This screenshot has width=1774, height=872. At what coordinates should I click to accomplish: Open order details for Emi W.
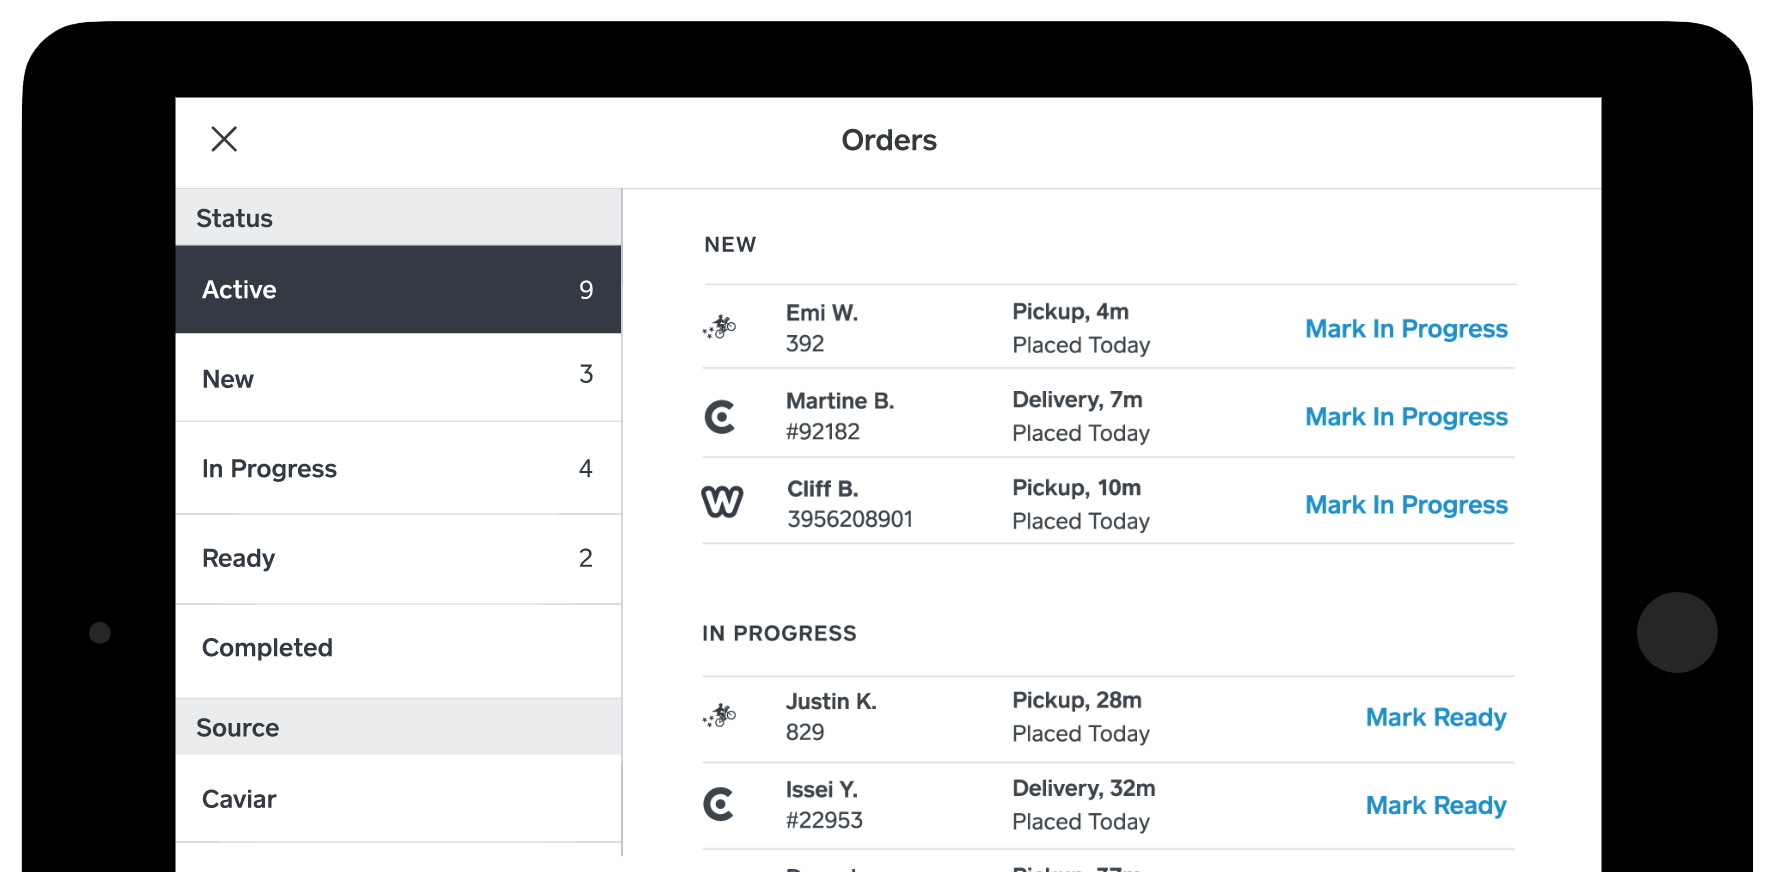[x=900, y=327]
